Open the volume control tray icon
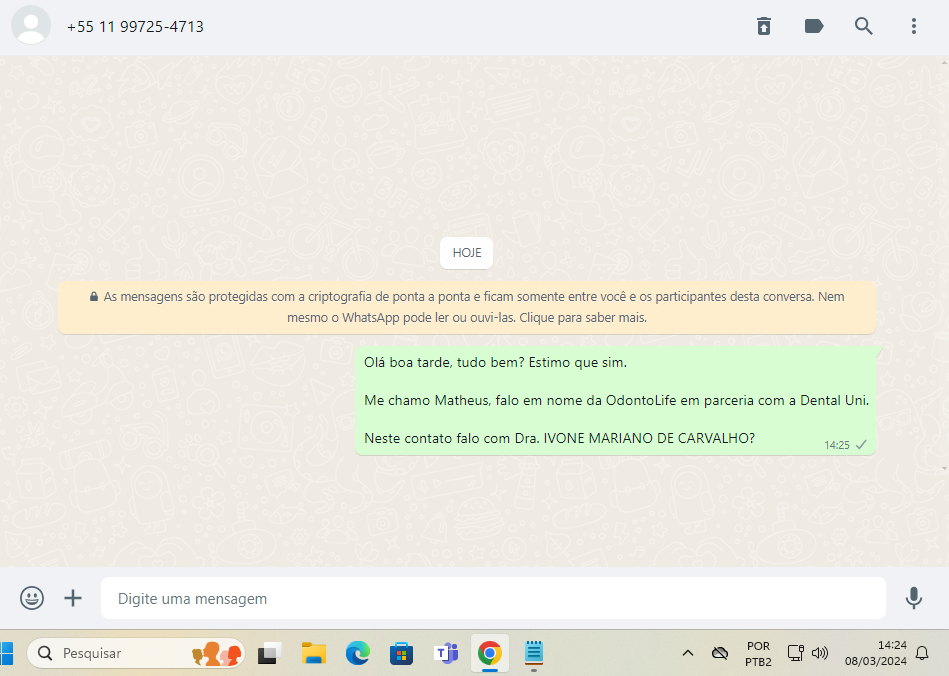949x676 pixels. coord(820,653)
